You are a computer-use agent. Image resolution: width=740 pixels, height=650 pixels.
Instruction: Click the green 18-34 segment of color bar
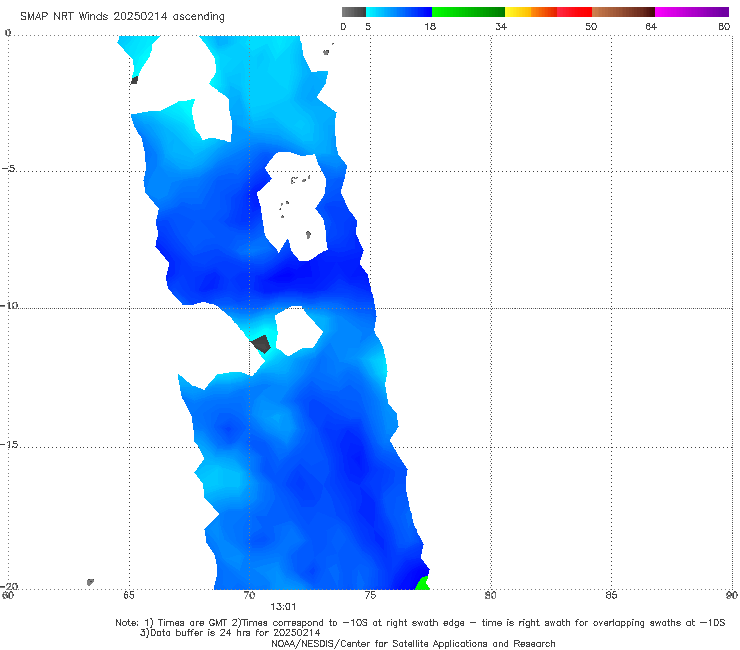pyautogui.click(x=468, y=12)
